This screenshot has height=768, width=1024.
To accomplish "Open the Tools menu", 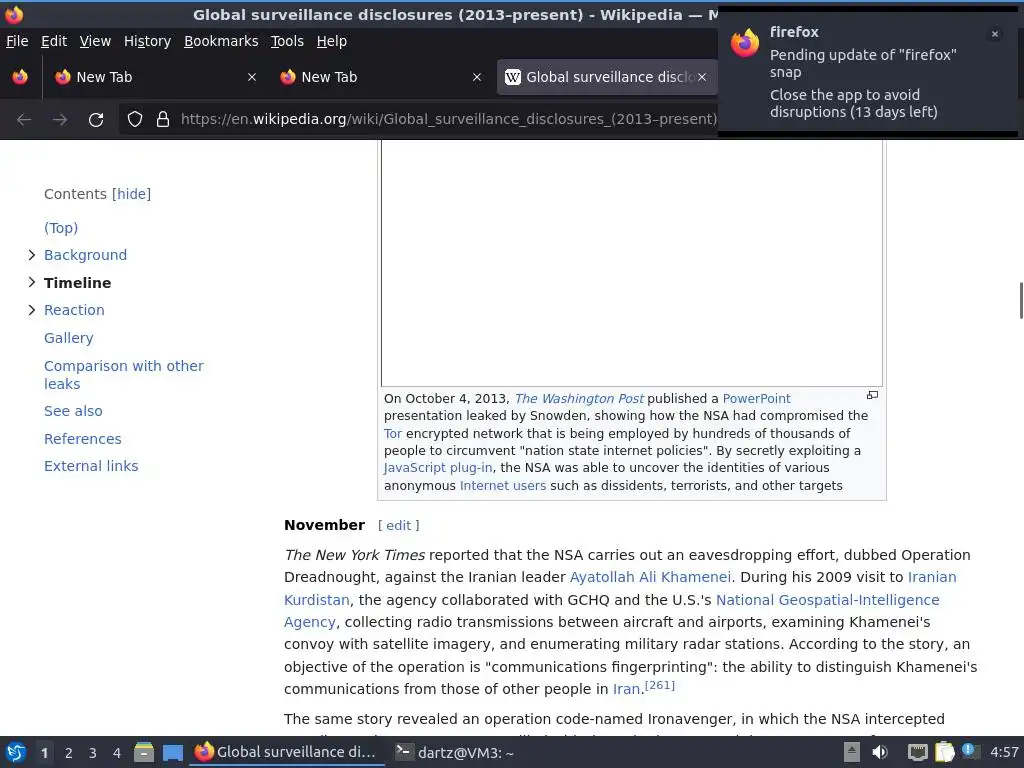I will tap(287, 41).
